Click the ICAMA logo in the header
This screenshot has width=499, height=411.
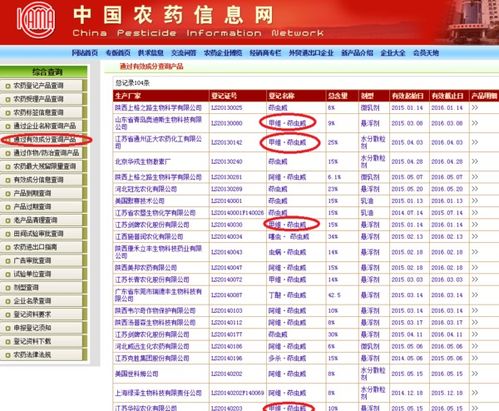point(36,20)
